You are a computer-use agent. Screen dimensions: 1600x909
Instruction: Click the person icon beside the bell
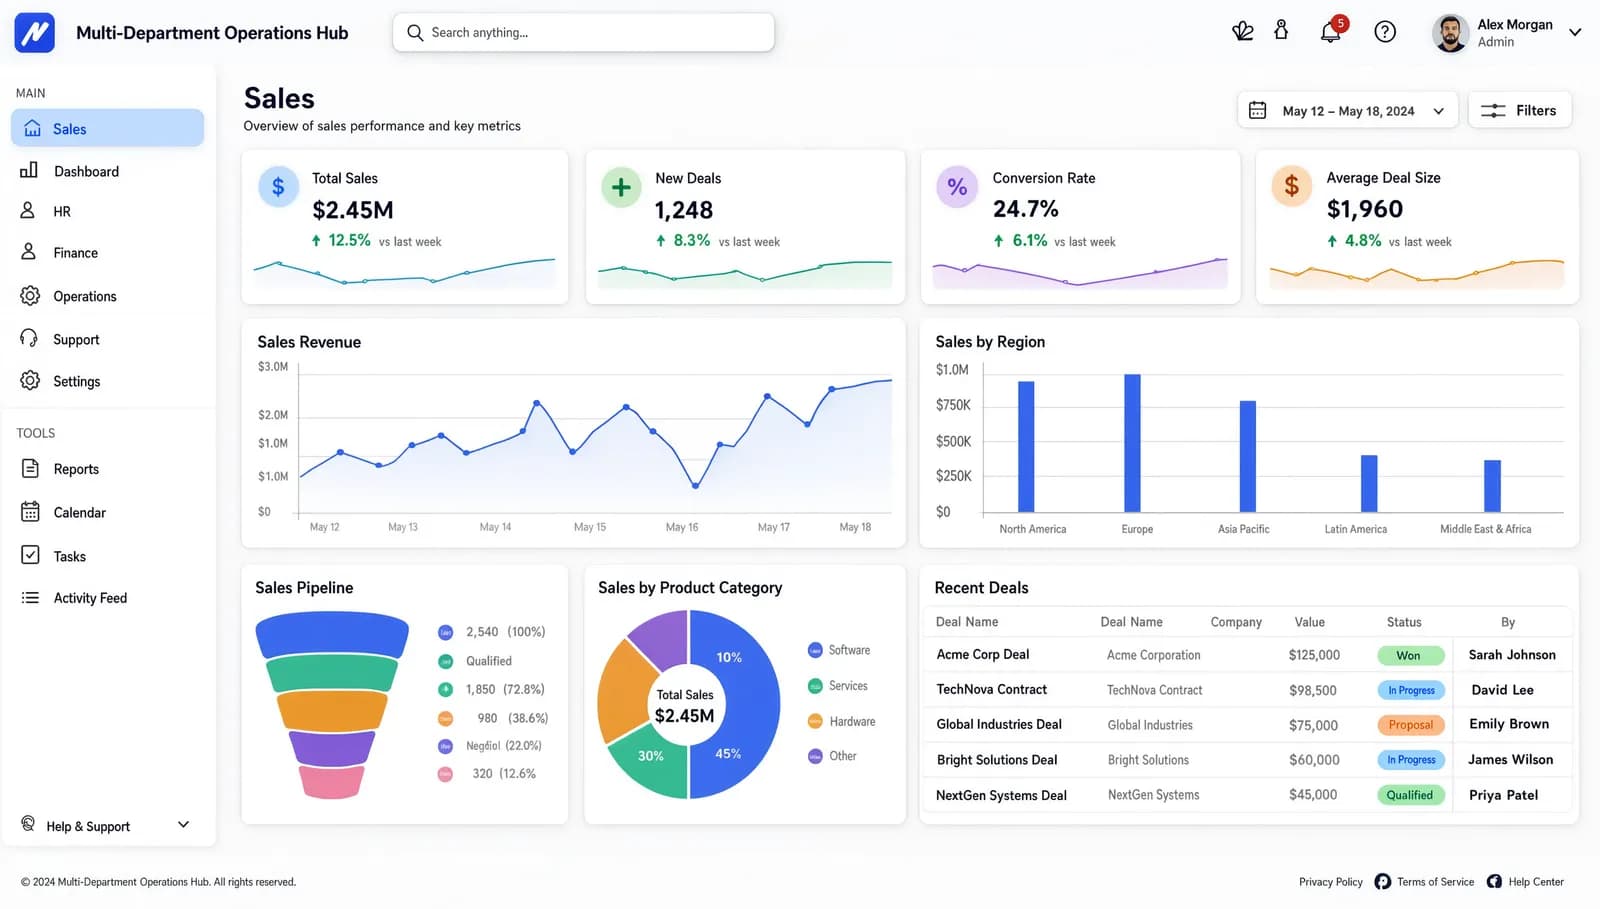click(1281, 30)
